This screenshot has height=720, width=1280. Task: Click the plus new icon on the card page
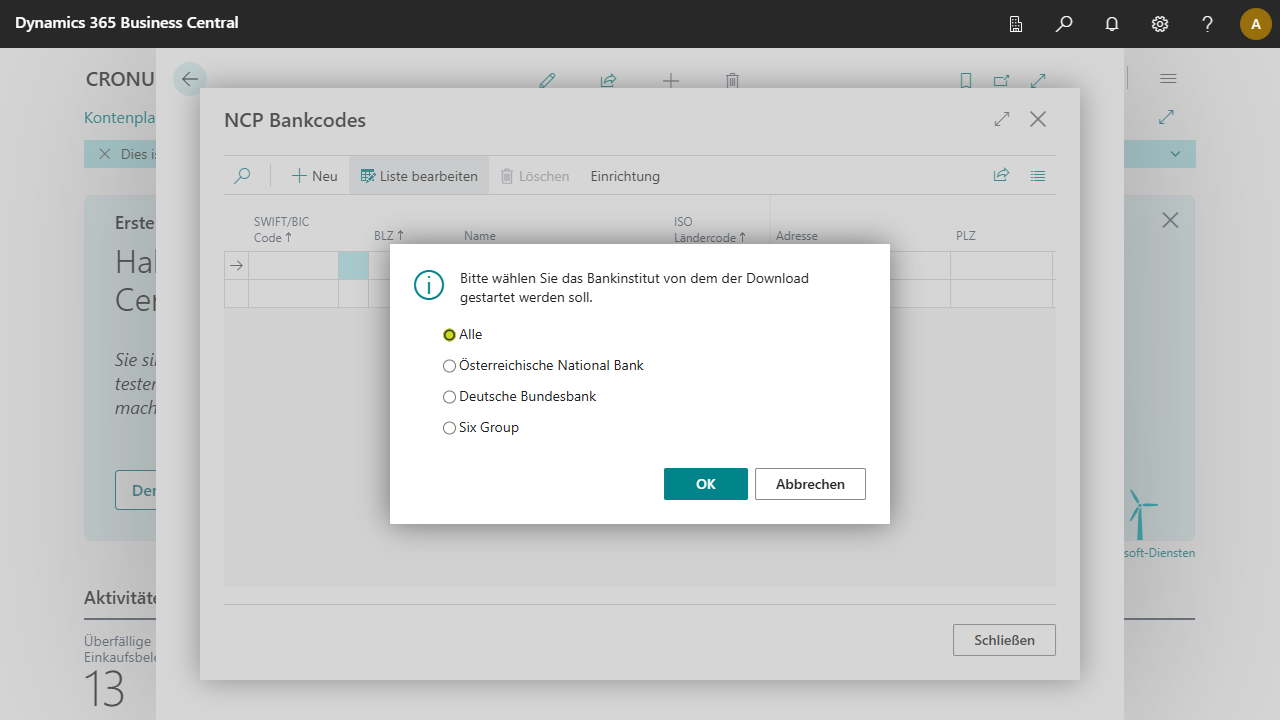pos(671,81)
